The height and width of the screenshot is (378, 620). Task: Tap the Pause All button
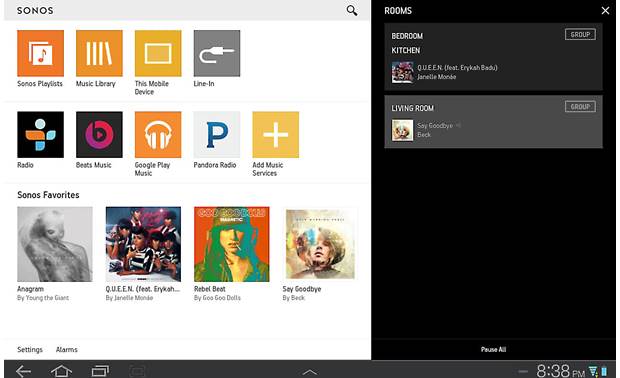(493, 350)
